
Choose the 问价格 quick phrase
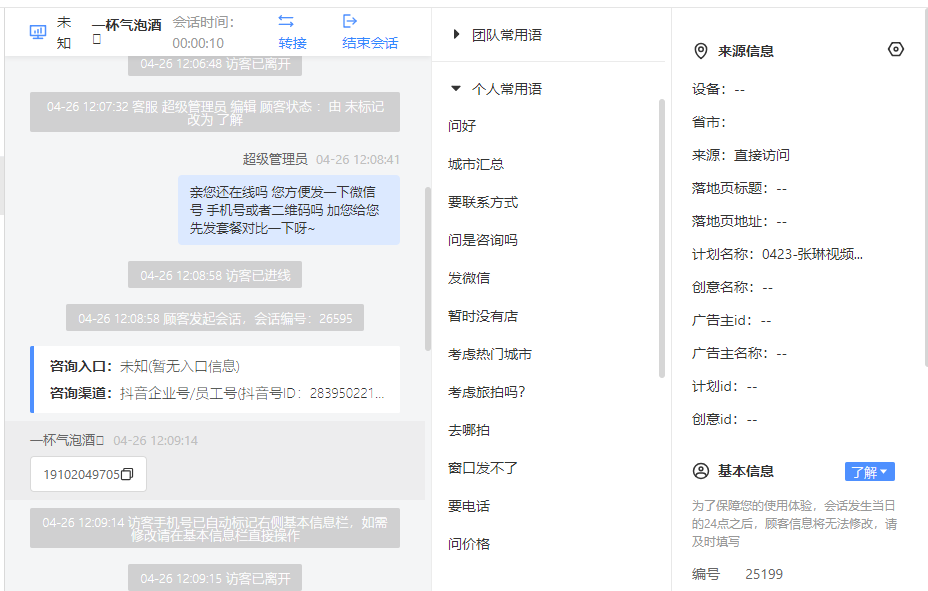point(469,544)
